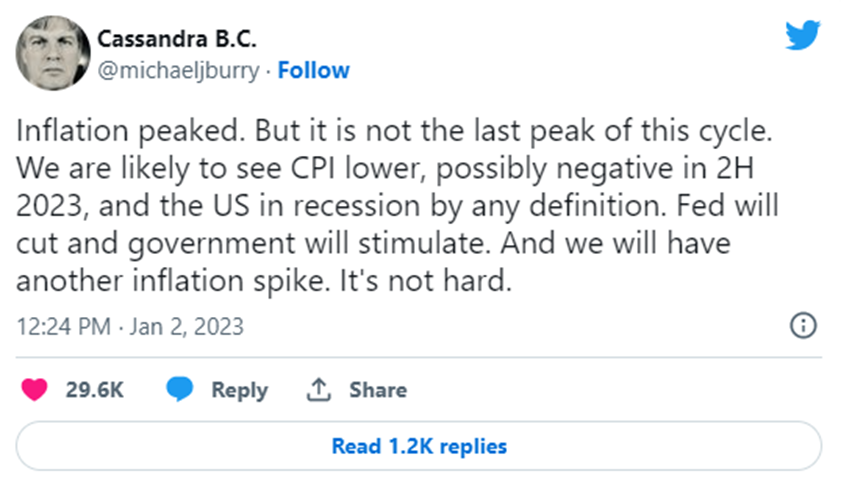Click the Reply text label
This screenshot has height=488, width=841.
coord(239,390)
